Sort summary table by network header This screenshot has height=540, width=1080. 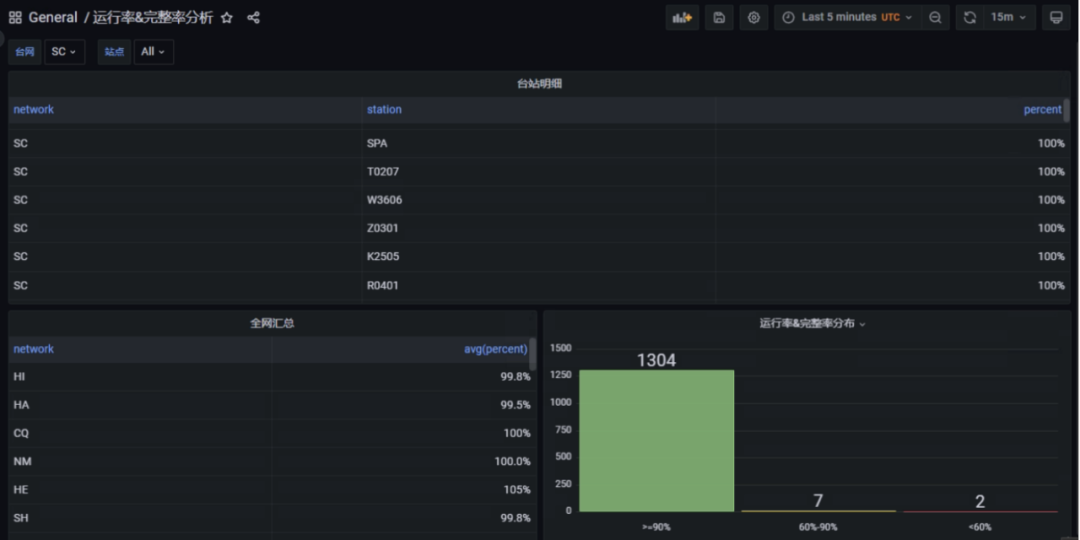point(34,349)
